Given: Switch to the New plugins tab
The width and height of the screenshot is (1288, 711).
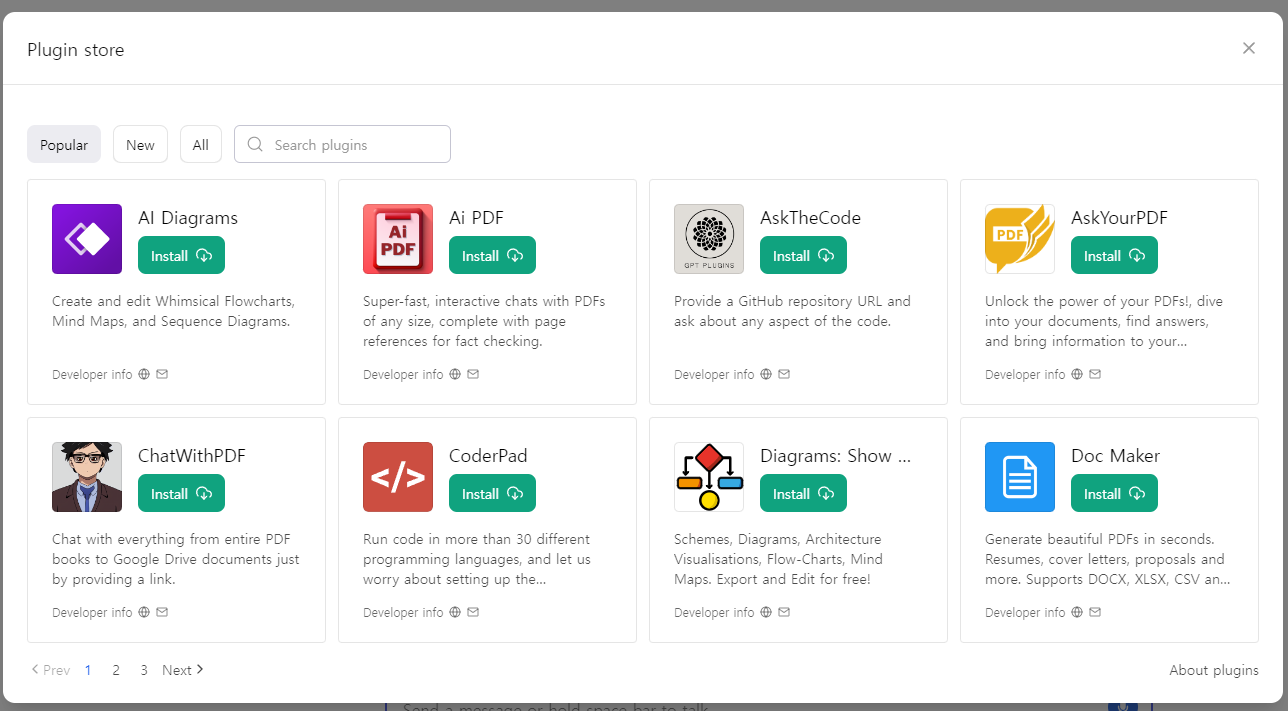Looking at the screenshot, I should [x=140, y=144].
